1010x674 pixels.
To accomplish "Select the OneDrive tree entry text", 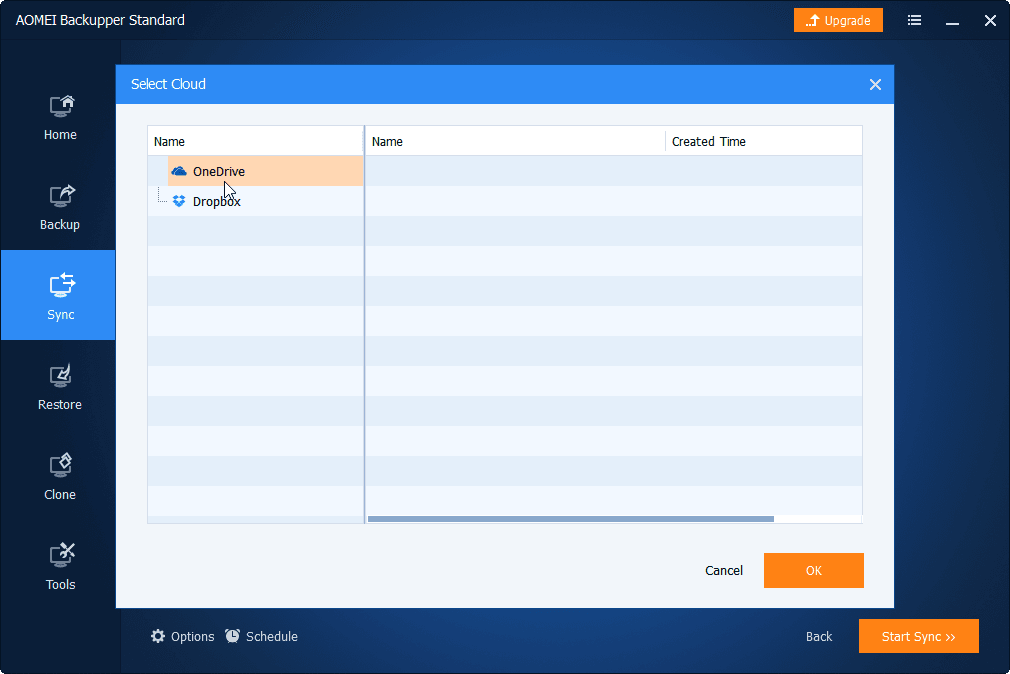I will click(219, 171).
